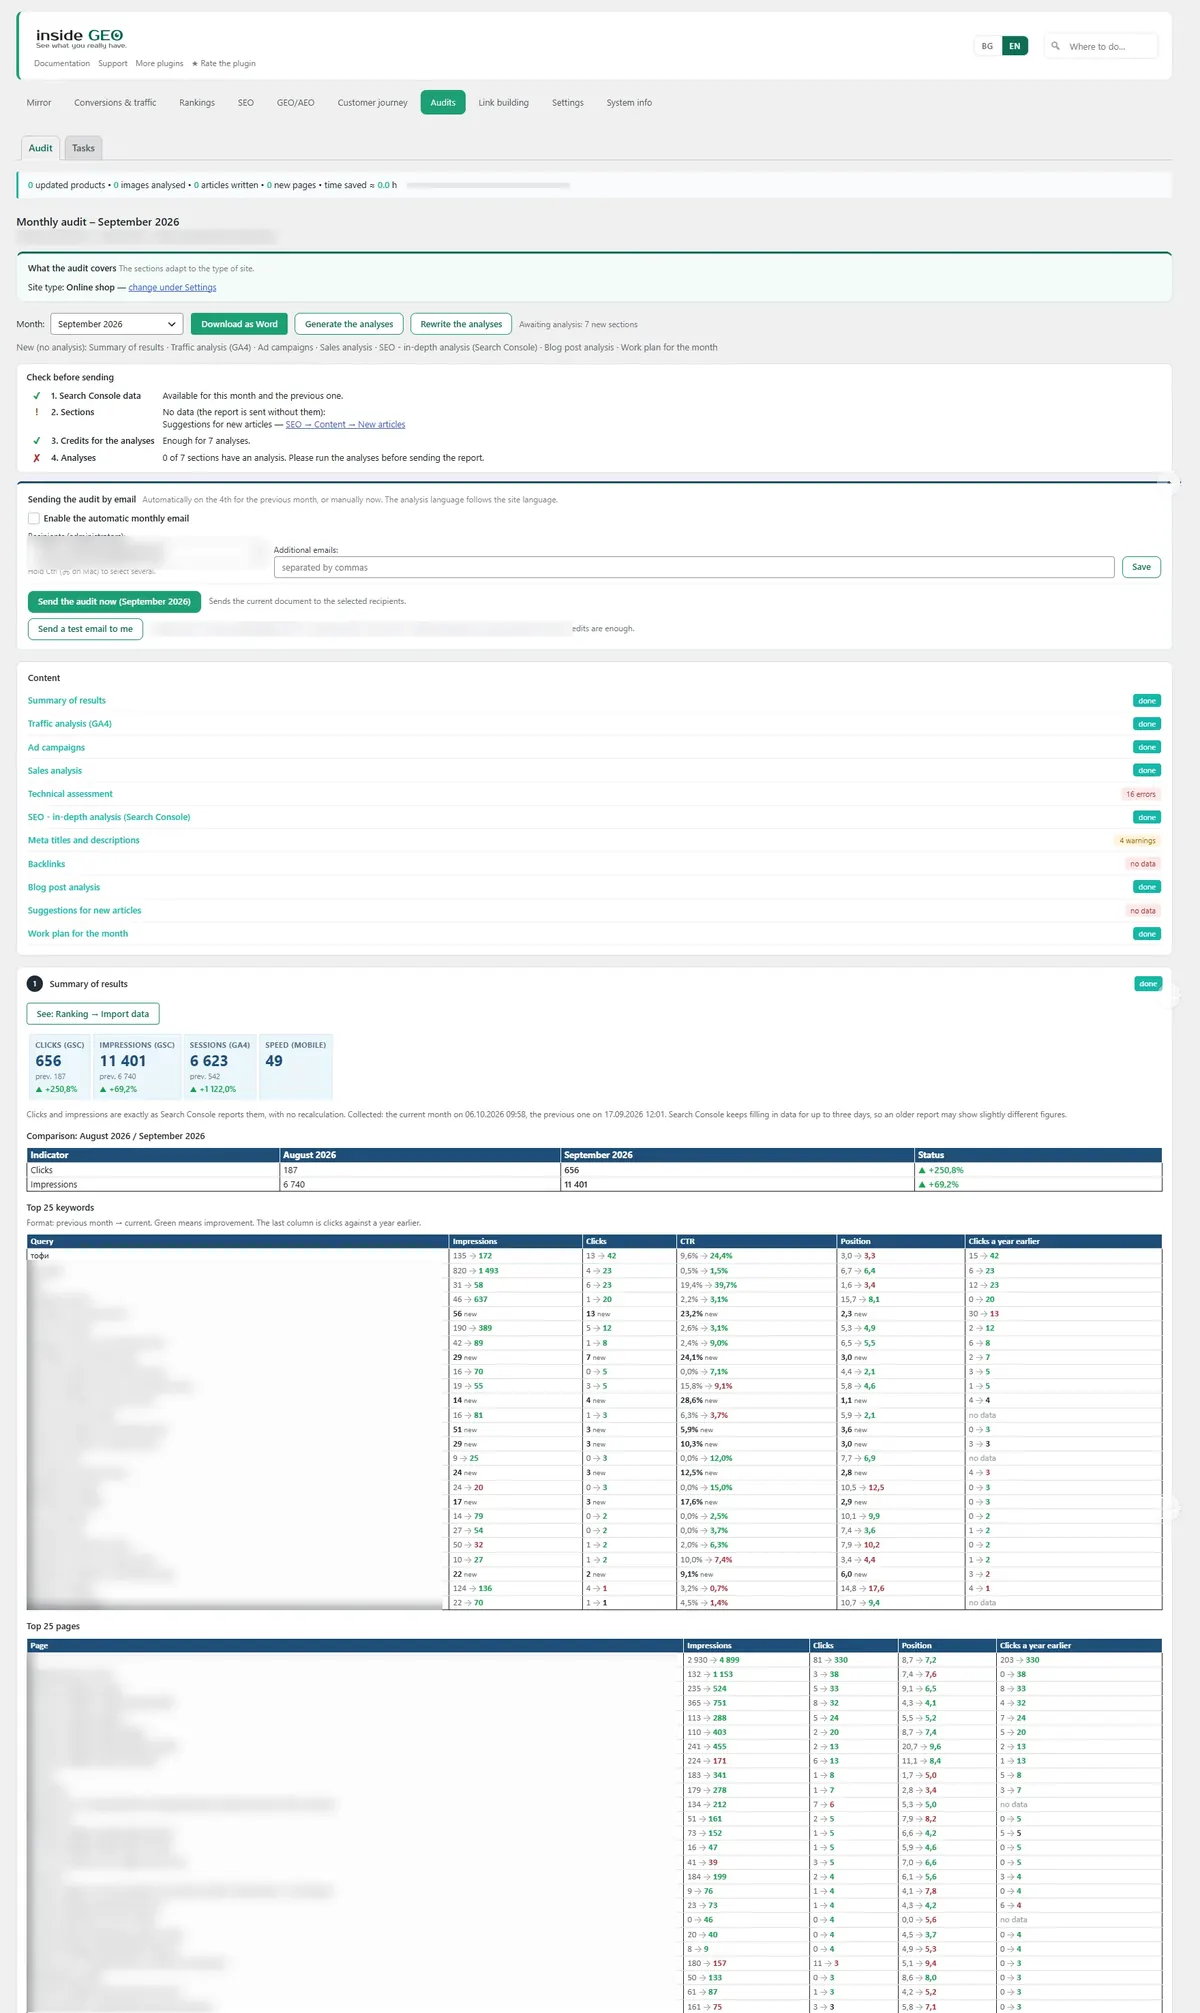Click the Impressions (GSC) 11 401 card
1200x2013 pixels.
(x=137, y=1067)
